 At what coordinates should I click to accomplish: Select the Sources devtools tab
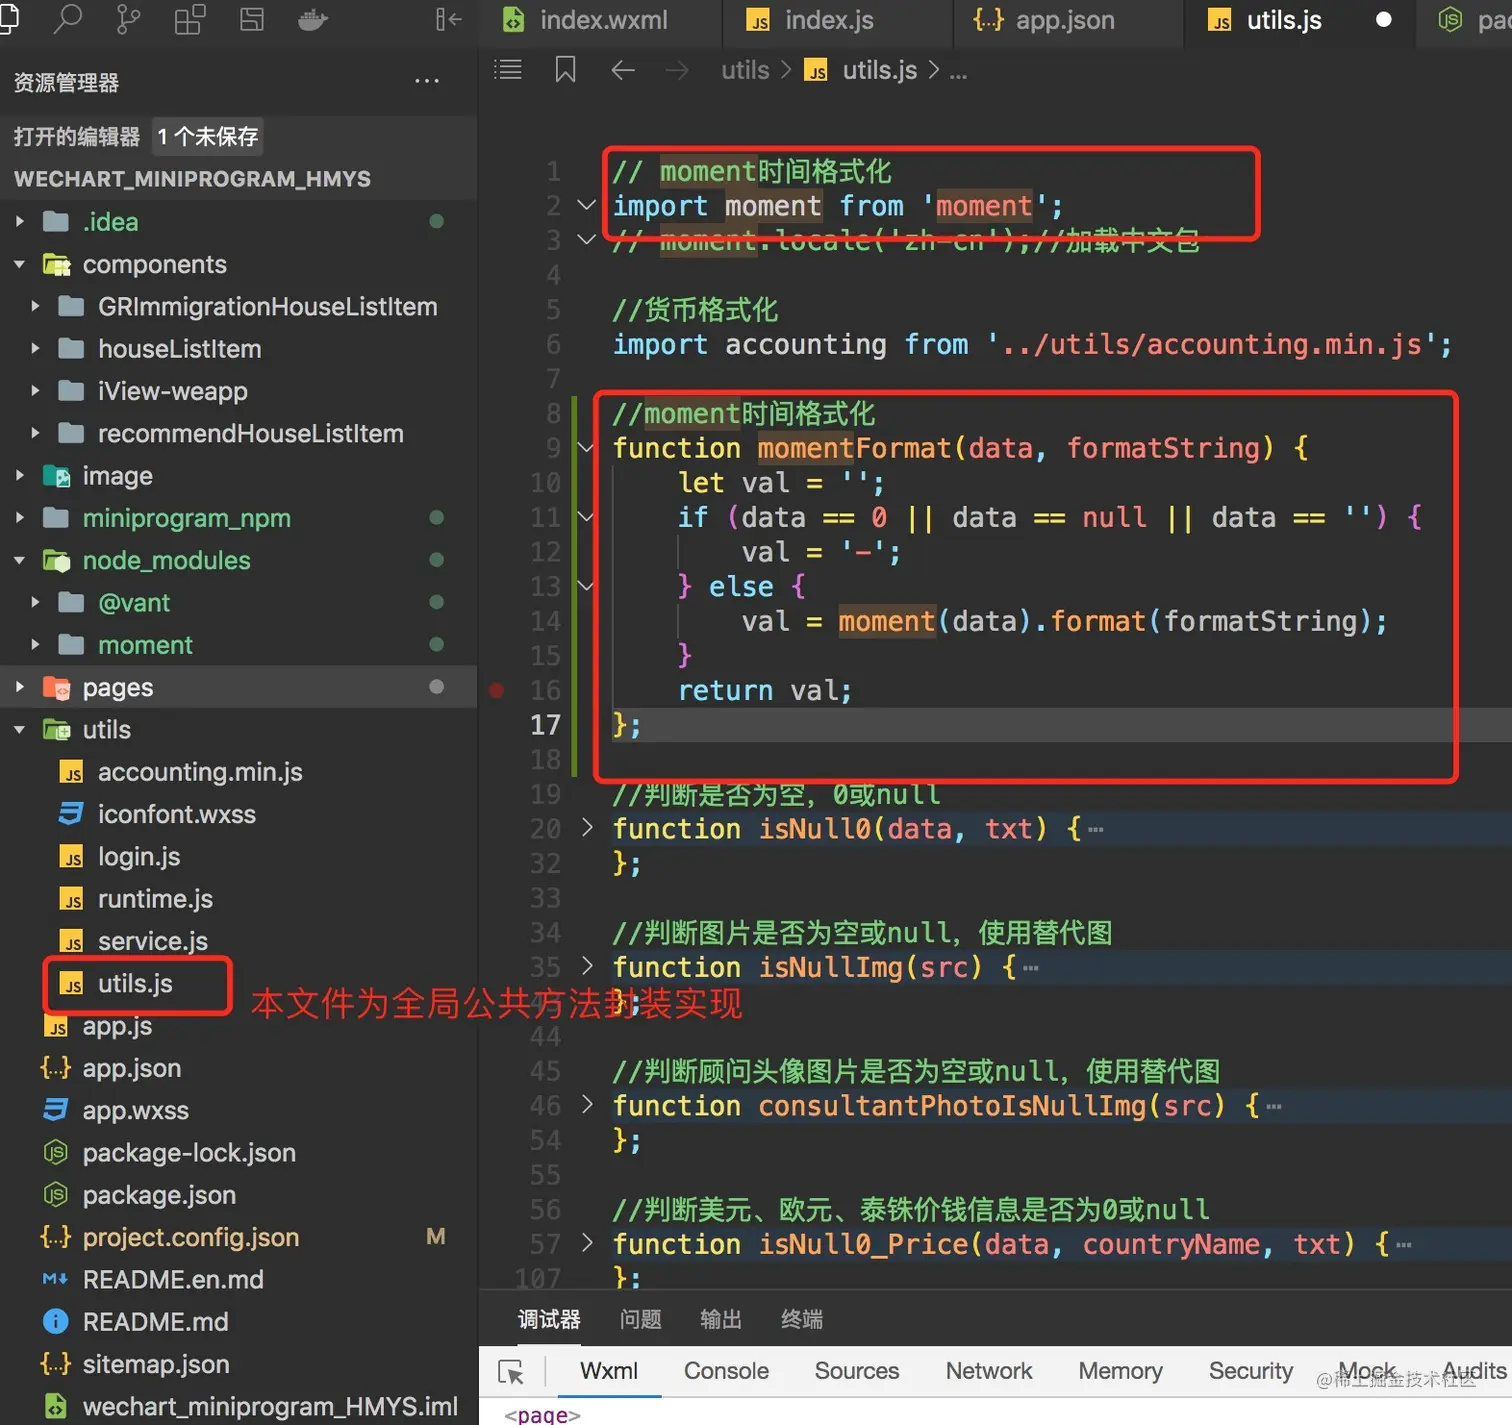[856, 1371]
